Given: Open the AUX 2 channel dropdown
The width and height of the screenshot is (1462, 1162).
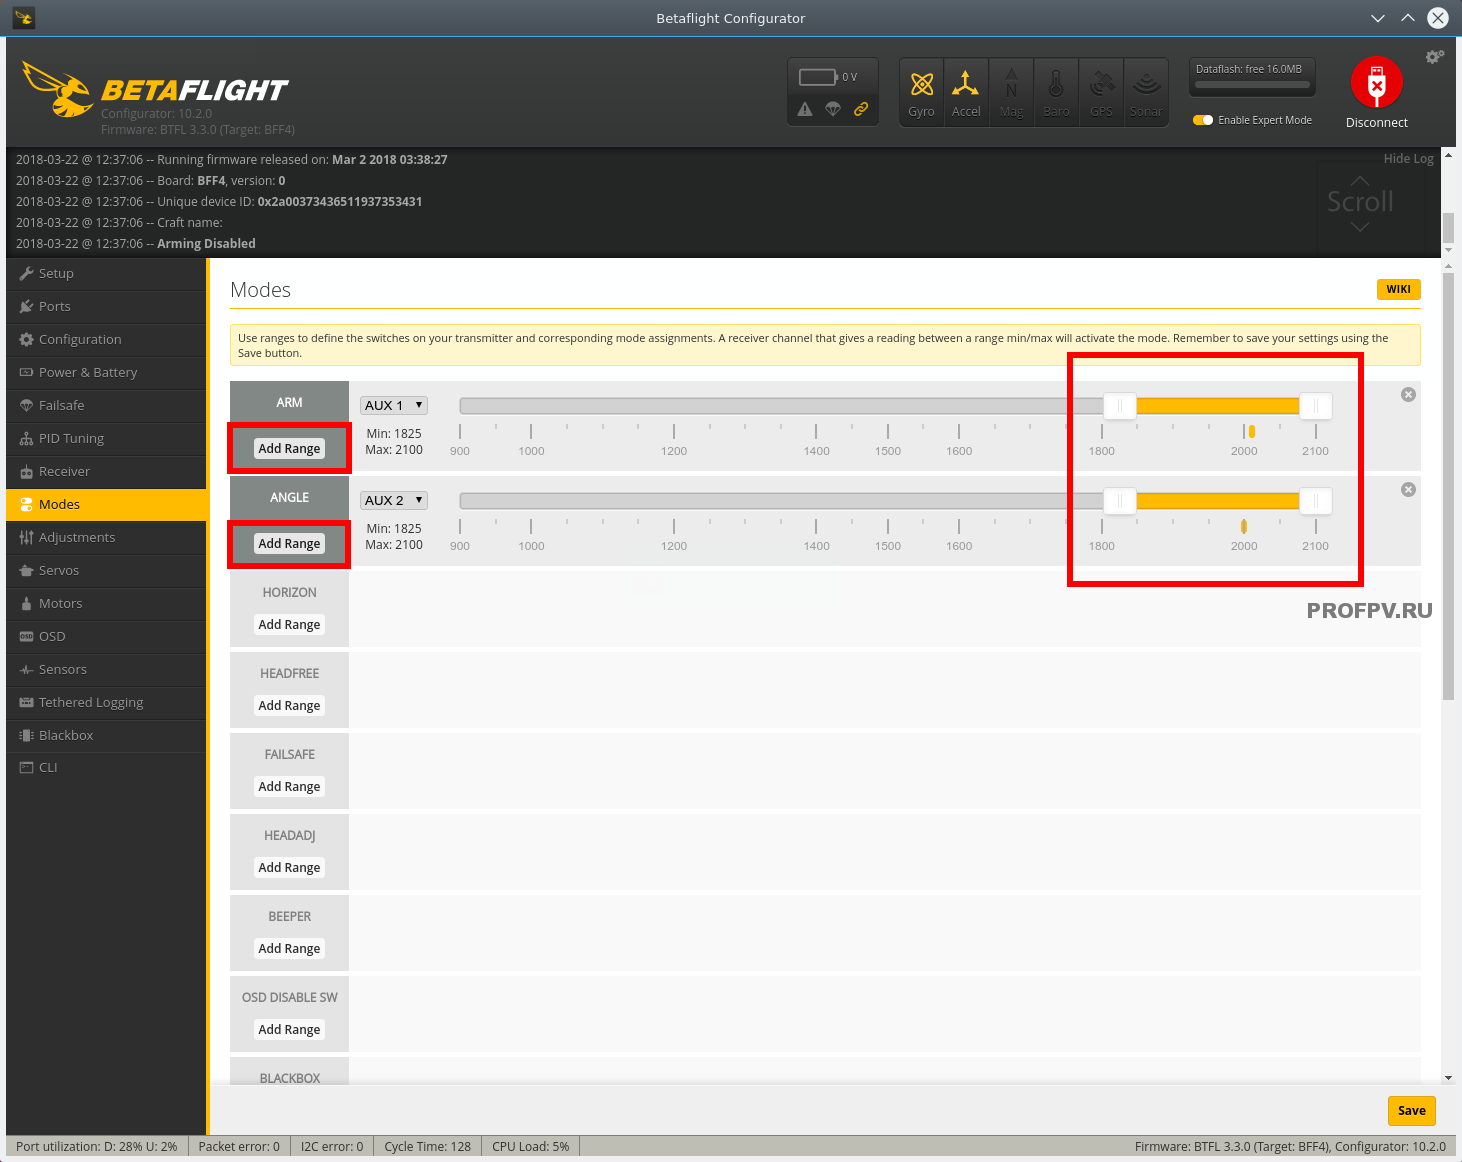Looking at the screenshot, I should [x=394, y=500].
